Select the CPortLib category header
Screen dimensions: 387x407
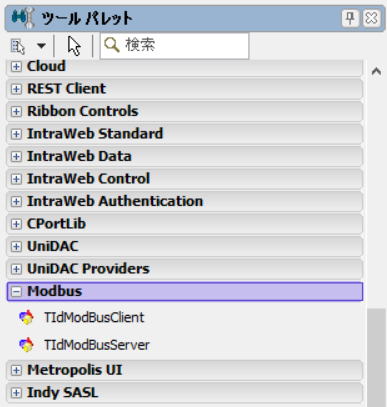tap(184, 224)
